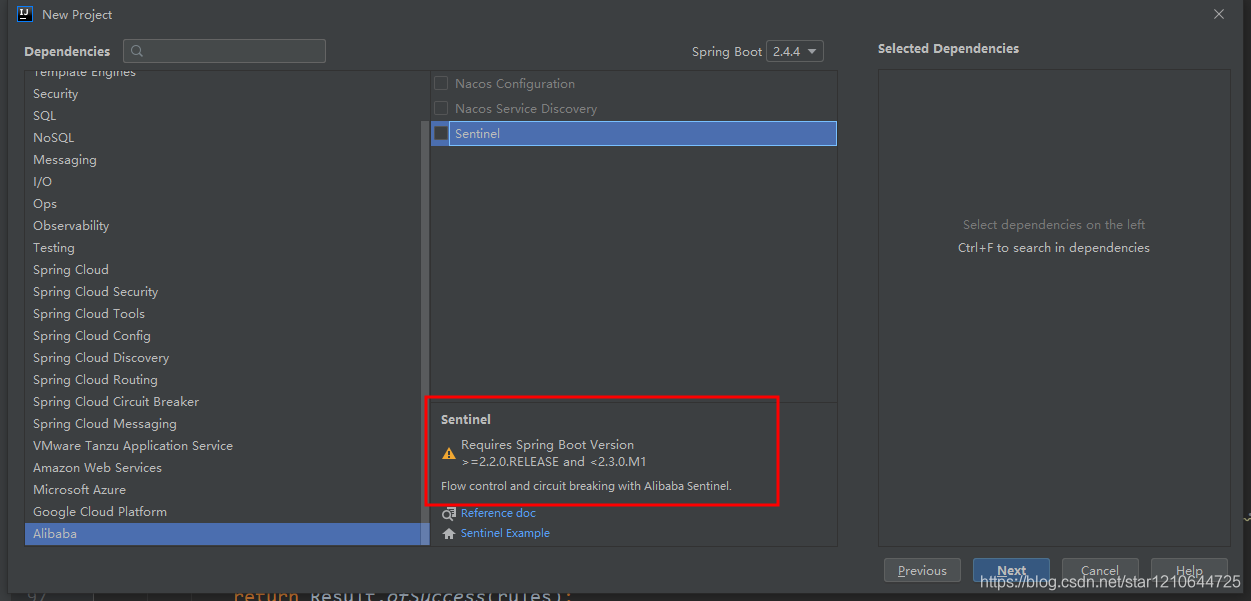Enable the Sentinel dependency checkbox
Screen dimensions: 1251x601
click(x=441, y=133)
